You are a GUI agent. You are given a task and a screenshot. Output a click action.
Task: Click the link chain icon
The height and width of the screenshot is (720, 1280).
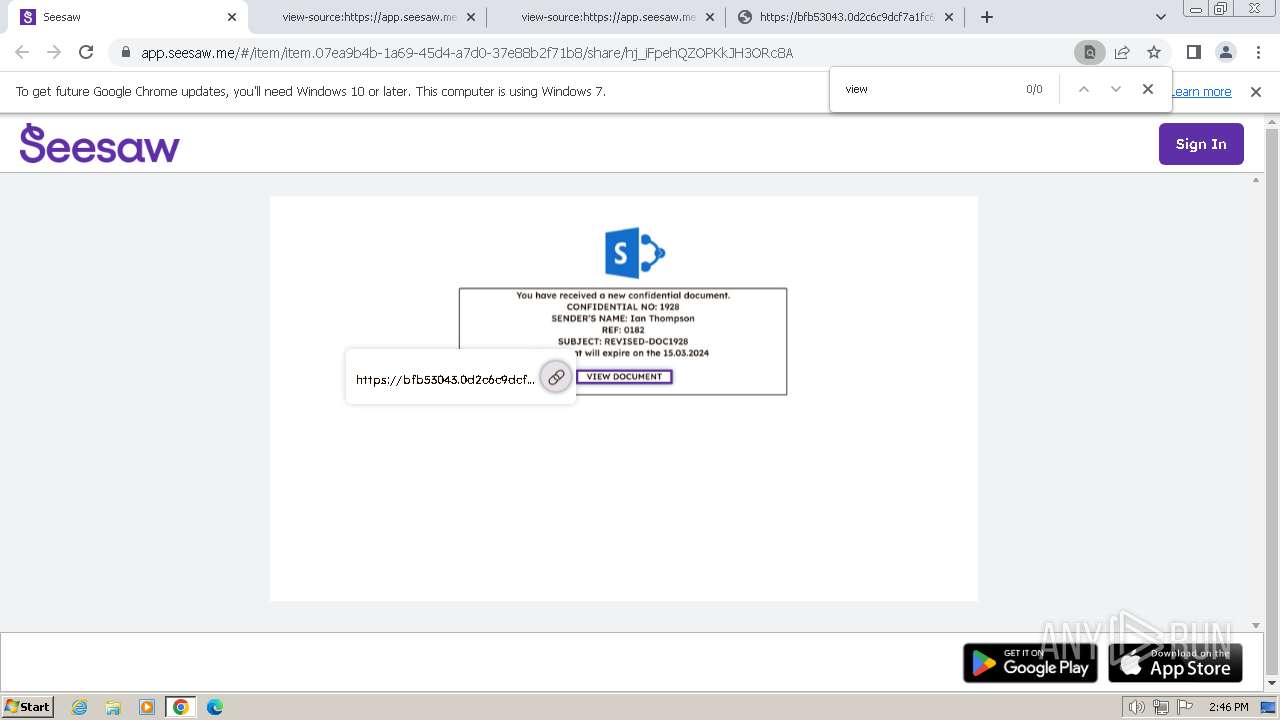(556, 377)
